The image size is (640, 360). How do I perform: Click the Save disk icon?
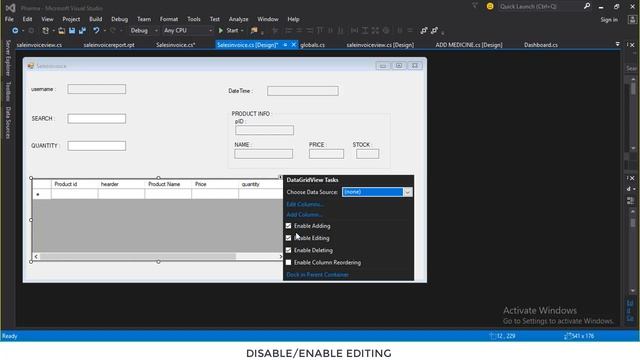coord(72,31)
